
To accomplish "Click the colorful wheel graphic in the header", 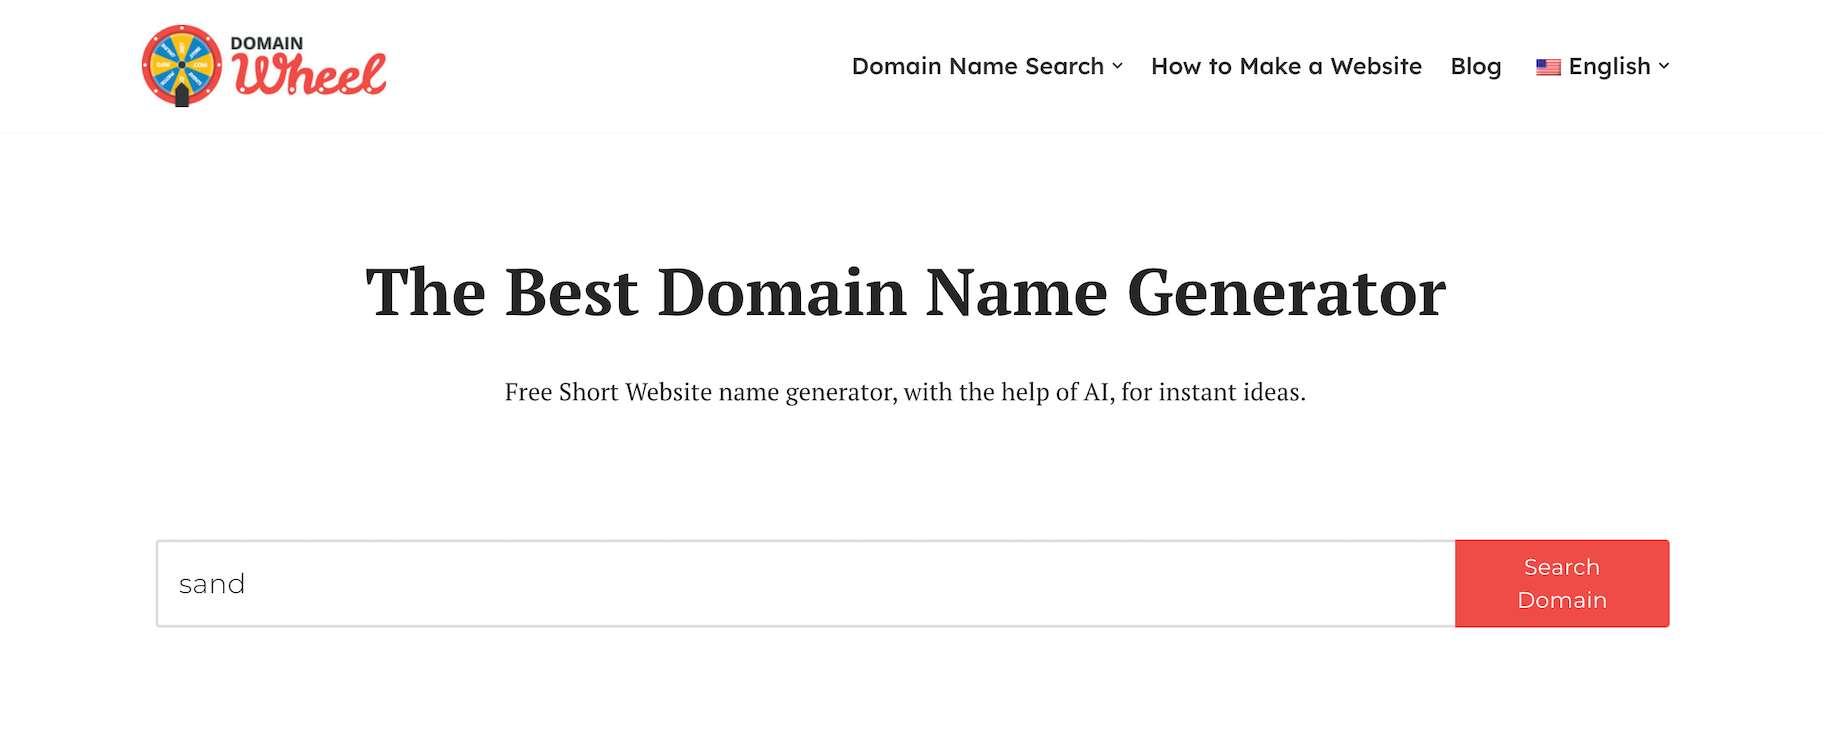I will pos(182,62).
